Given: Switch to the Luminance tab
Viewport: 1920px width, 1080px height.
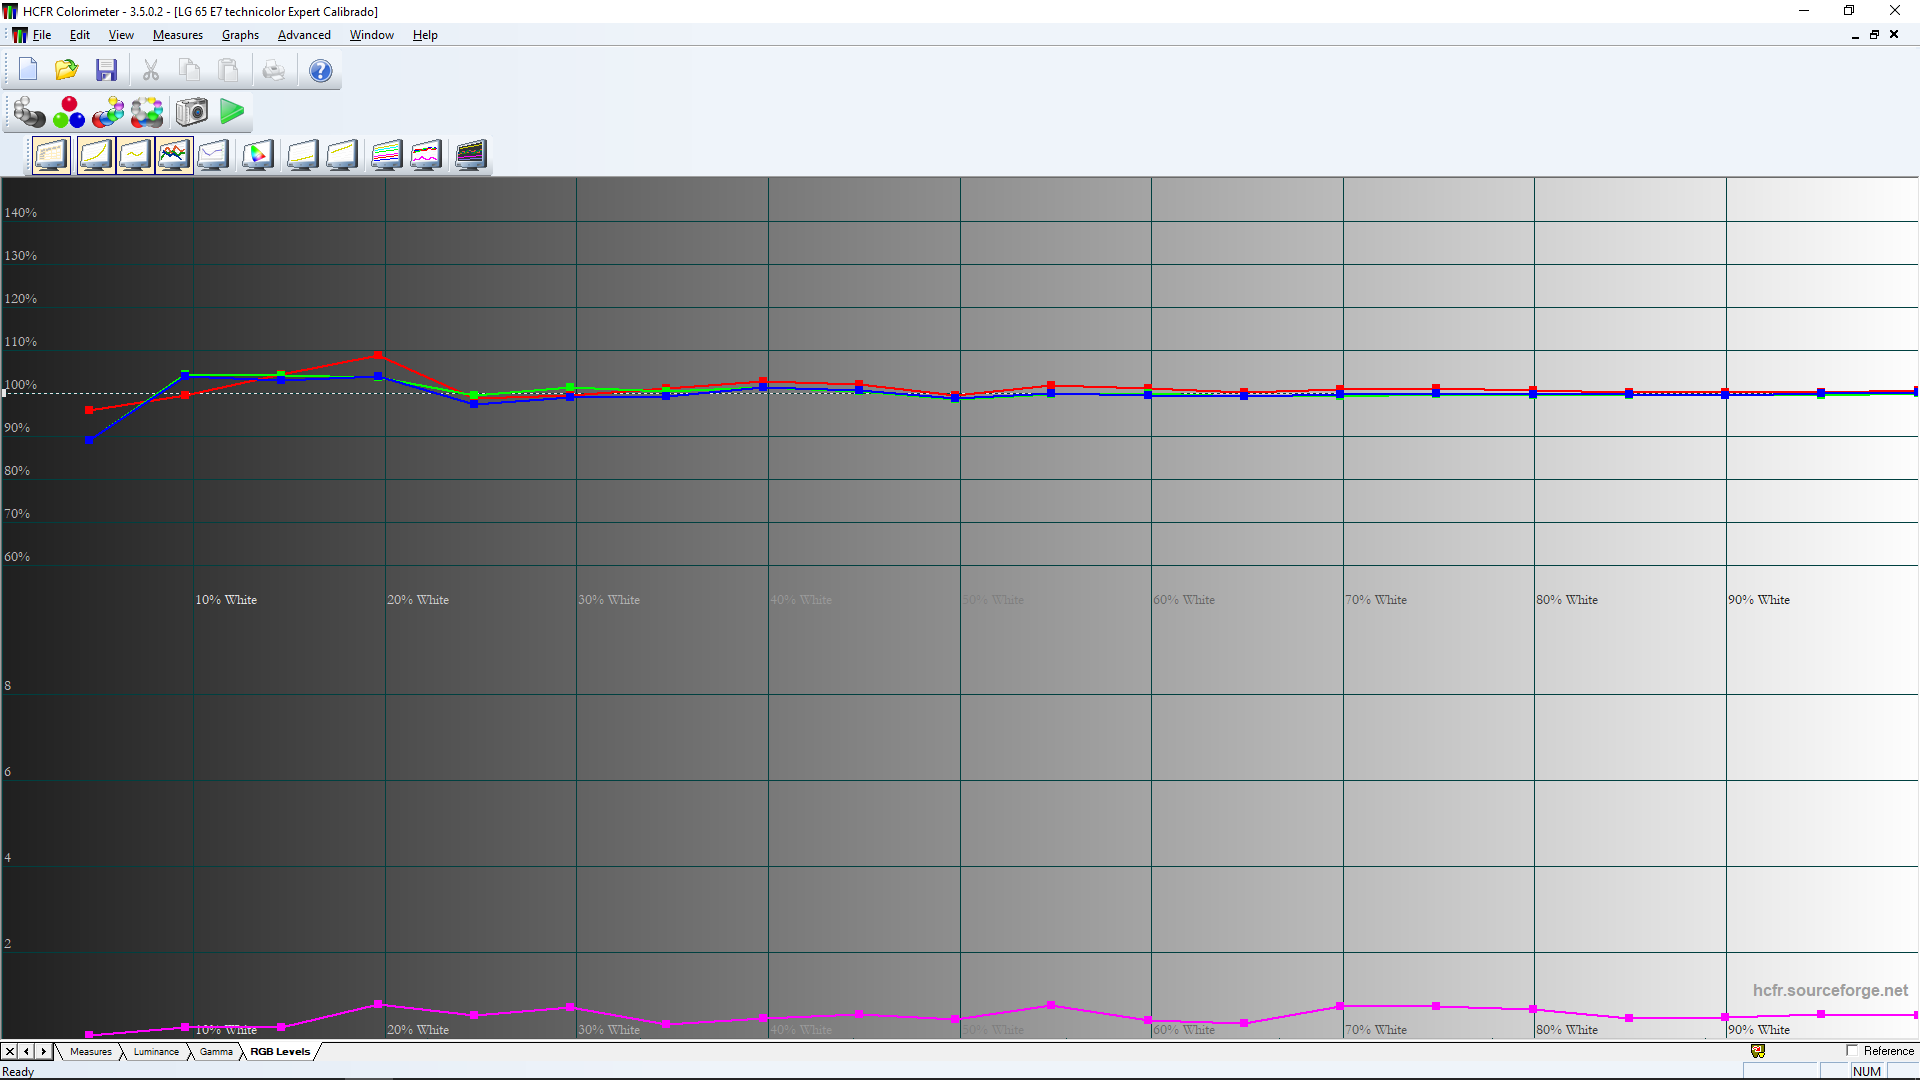Looking at the screenshot, I should point(156,1052).
